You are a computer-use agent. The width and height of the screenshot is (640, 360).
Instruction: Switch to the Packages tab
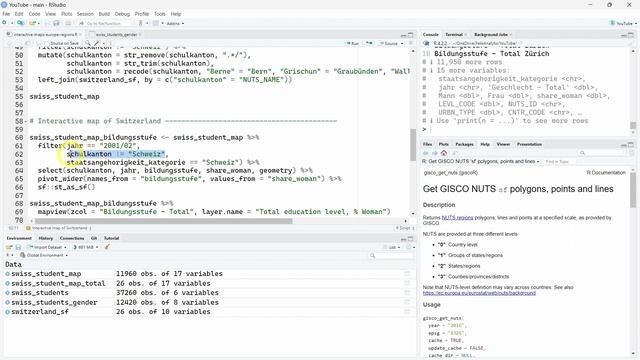[464, 144]
